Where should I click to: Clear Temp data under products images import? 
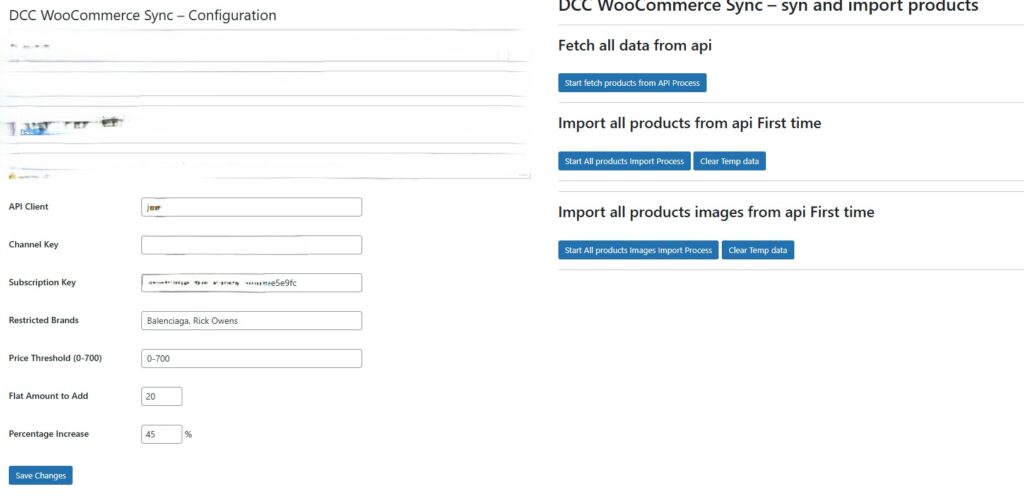(758, 250)
